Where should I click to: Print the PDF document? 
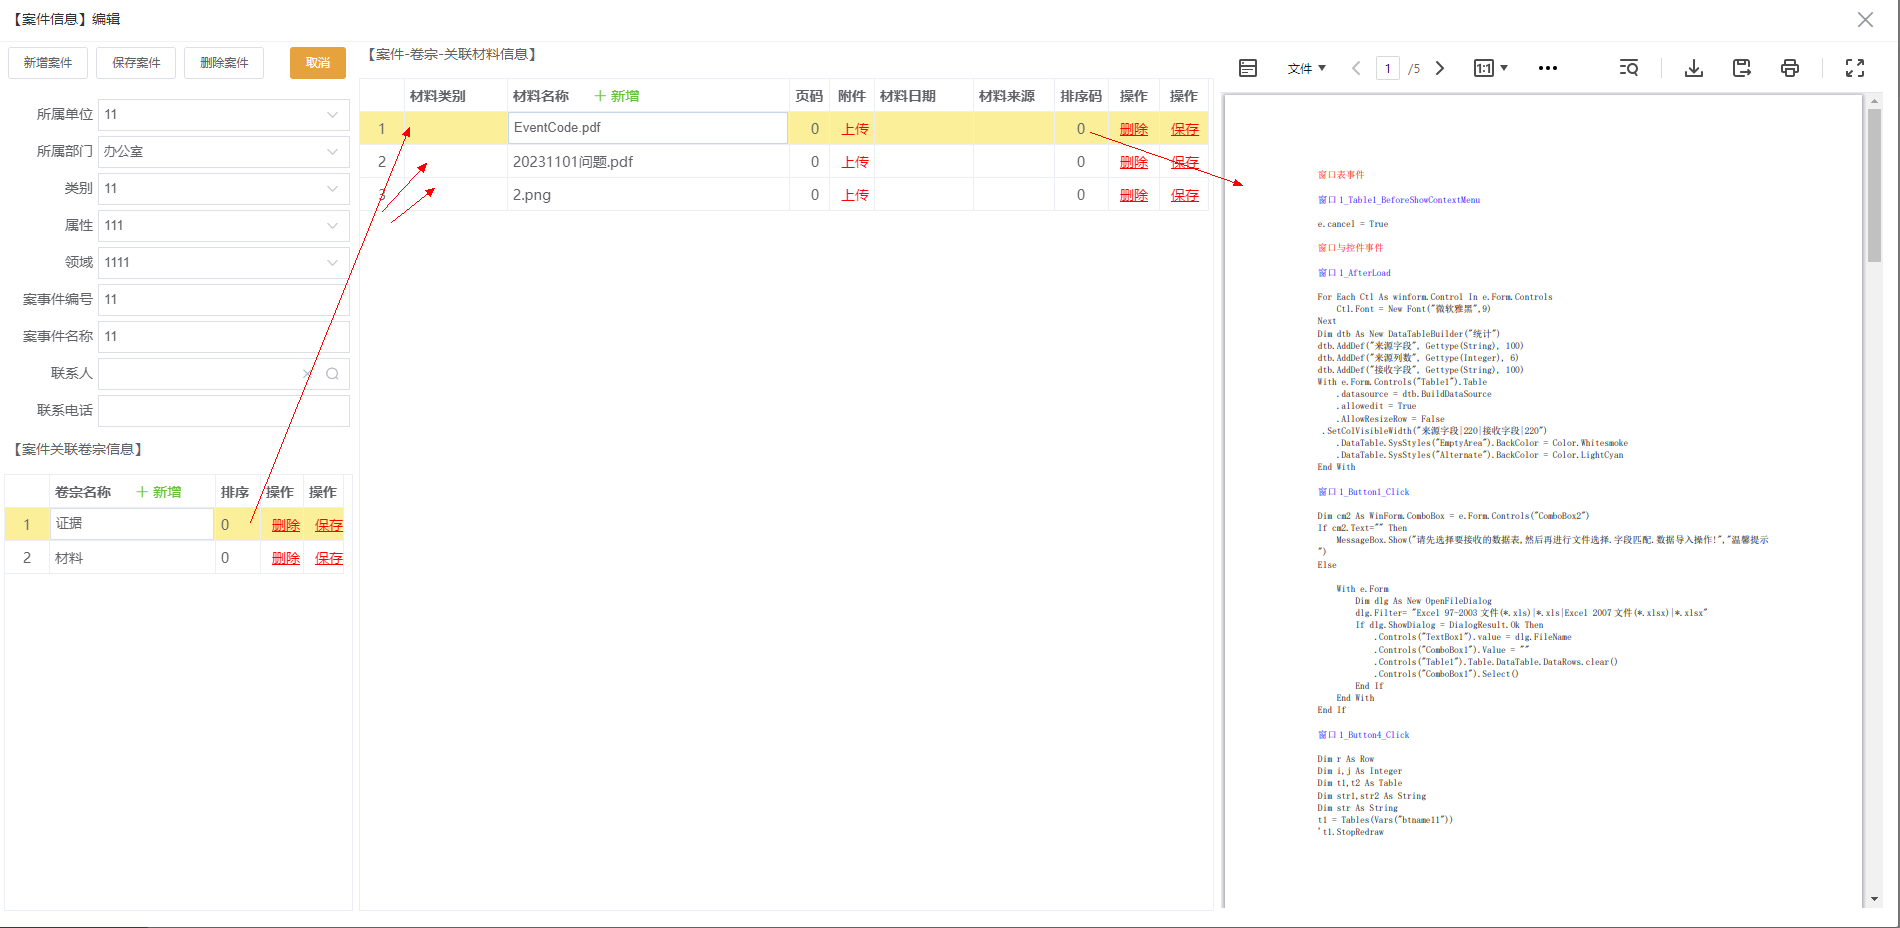[x=1790, y=68]
